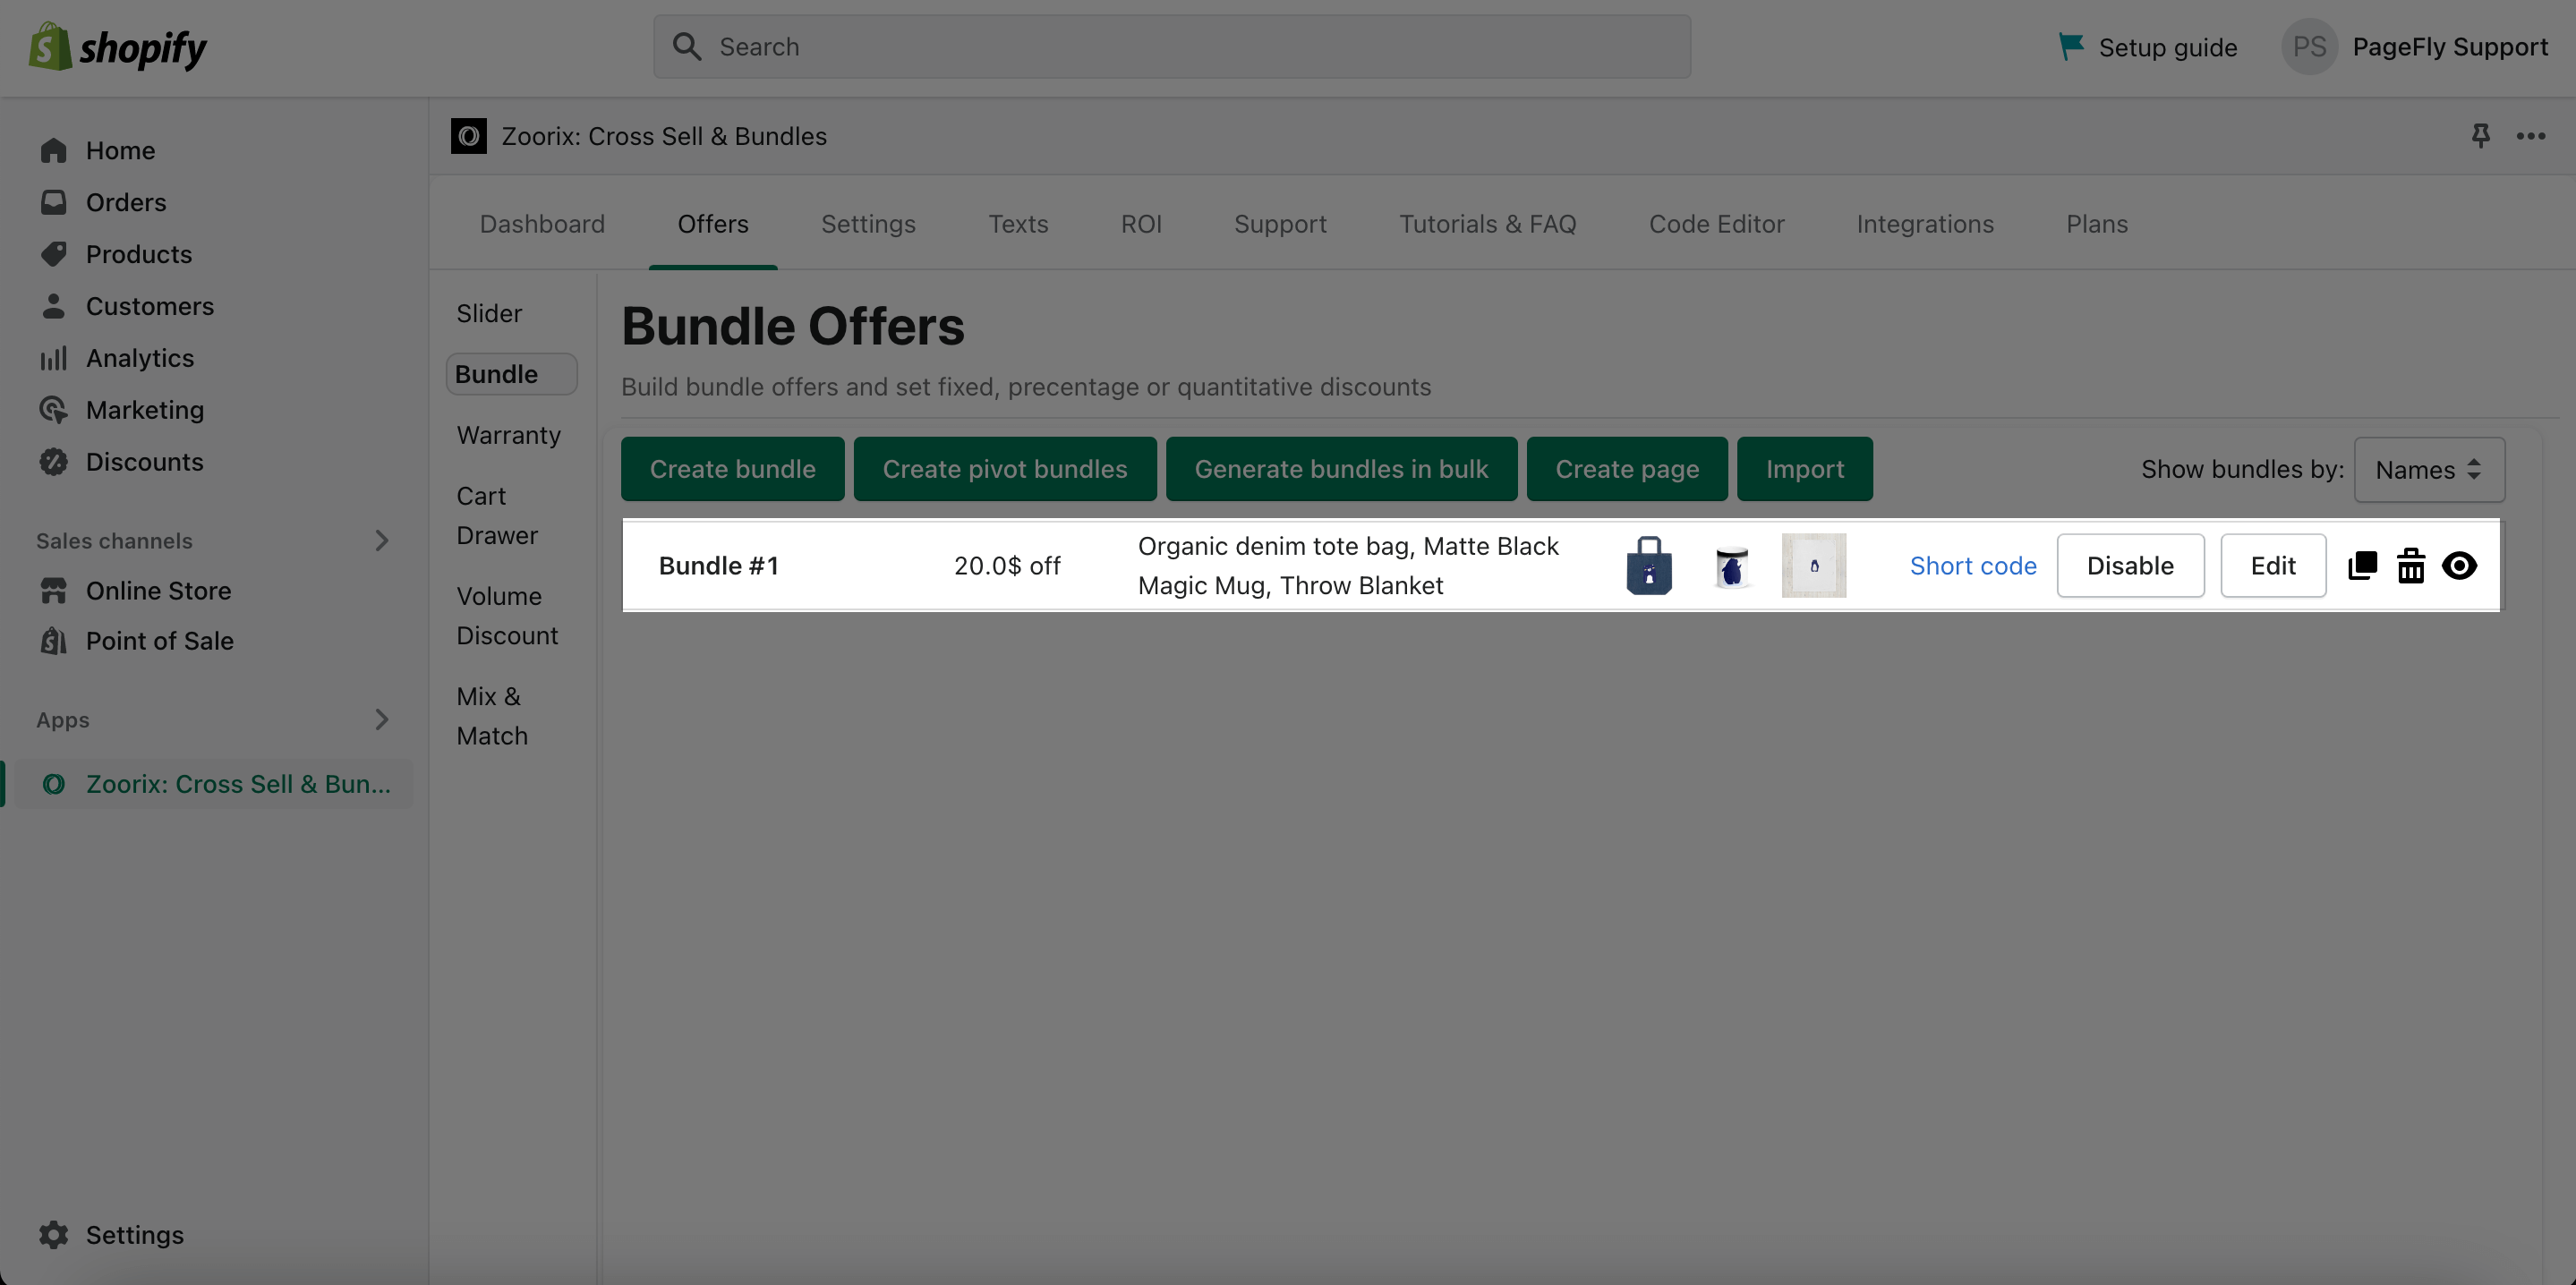View the Plans tab
2576x1285 pixels.
[x=2097, y=224]
